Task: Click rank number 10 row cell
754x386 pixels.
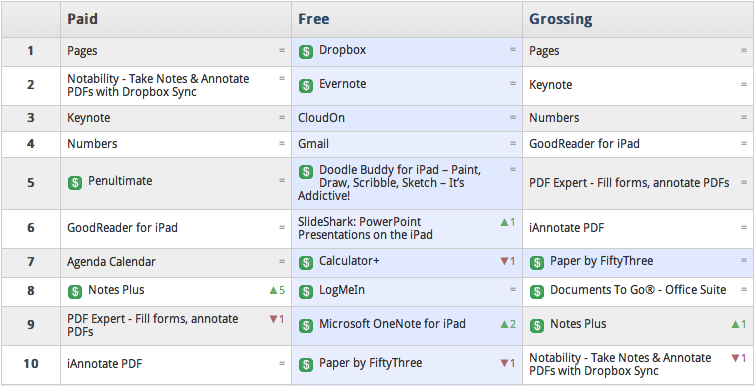Action: coord(31,363)
